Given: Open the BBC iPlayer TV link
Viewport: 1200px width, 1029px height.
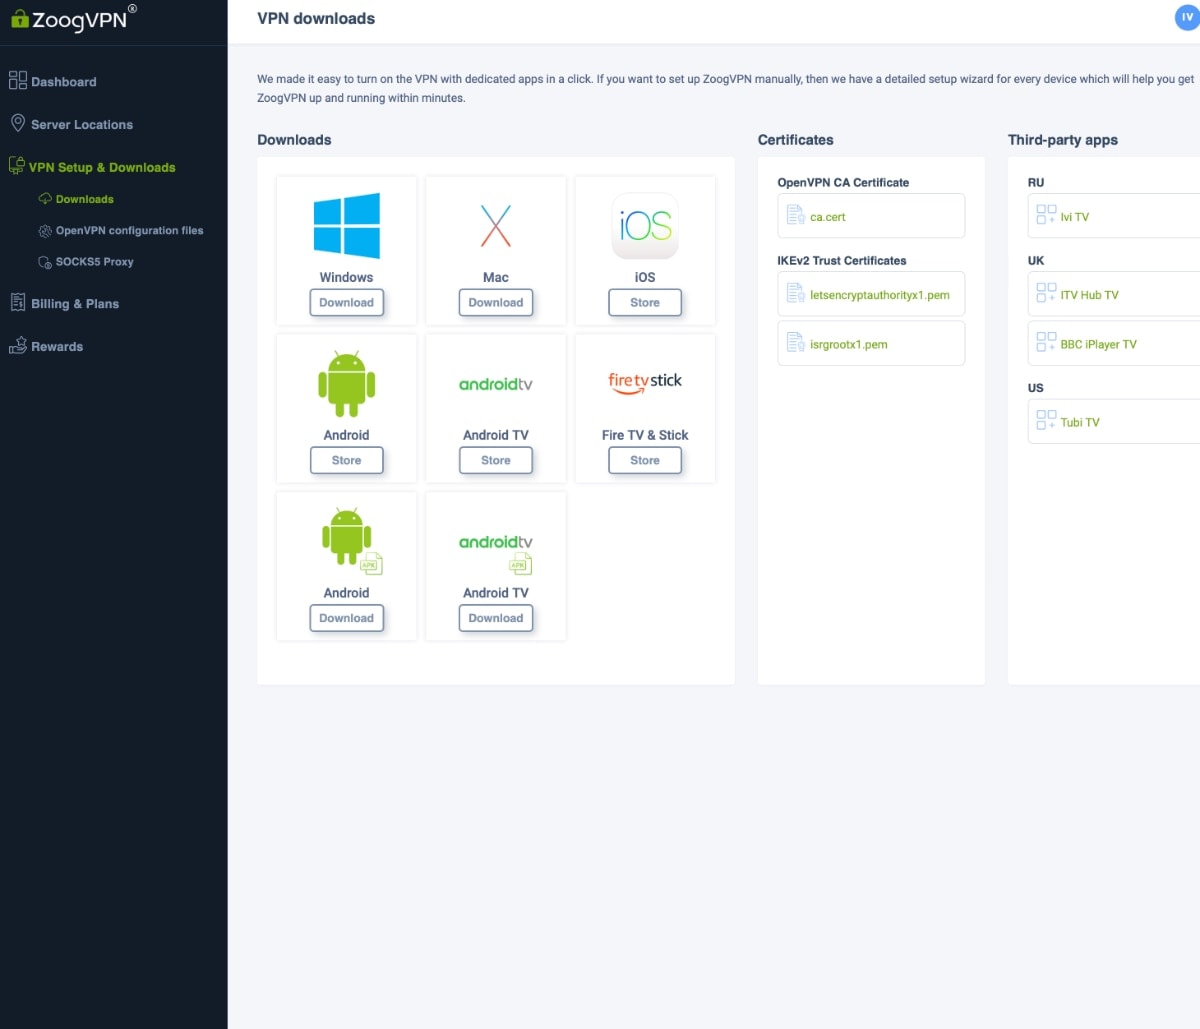Looking at the screenshot, I should coord(1114,343).
